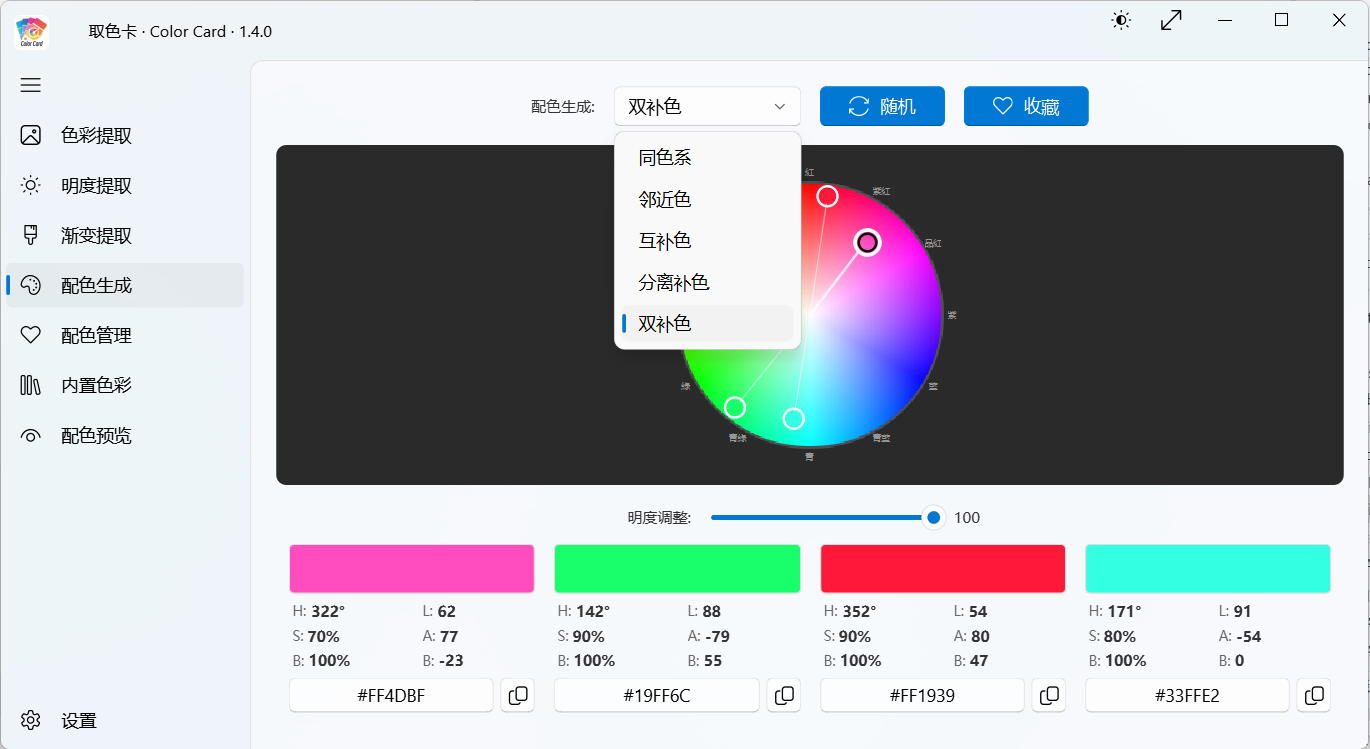
Task: Click the expand to fullscreen arrow icon
Action: (1171, 20)
